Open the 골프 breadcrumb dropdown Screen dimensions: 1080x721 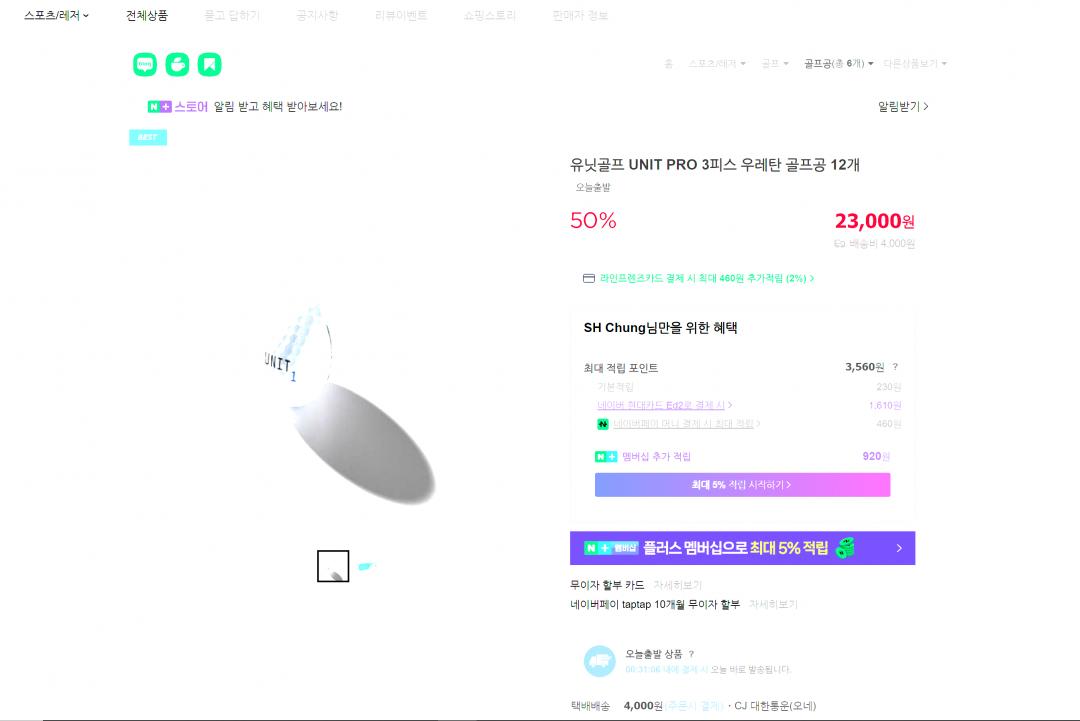774,64
